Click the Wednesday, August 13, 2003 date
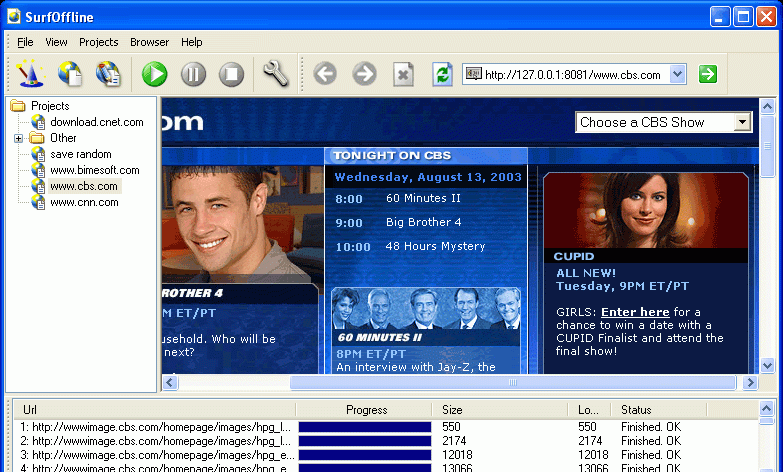 click(x=428, y=177)
